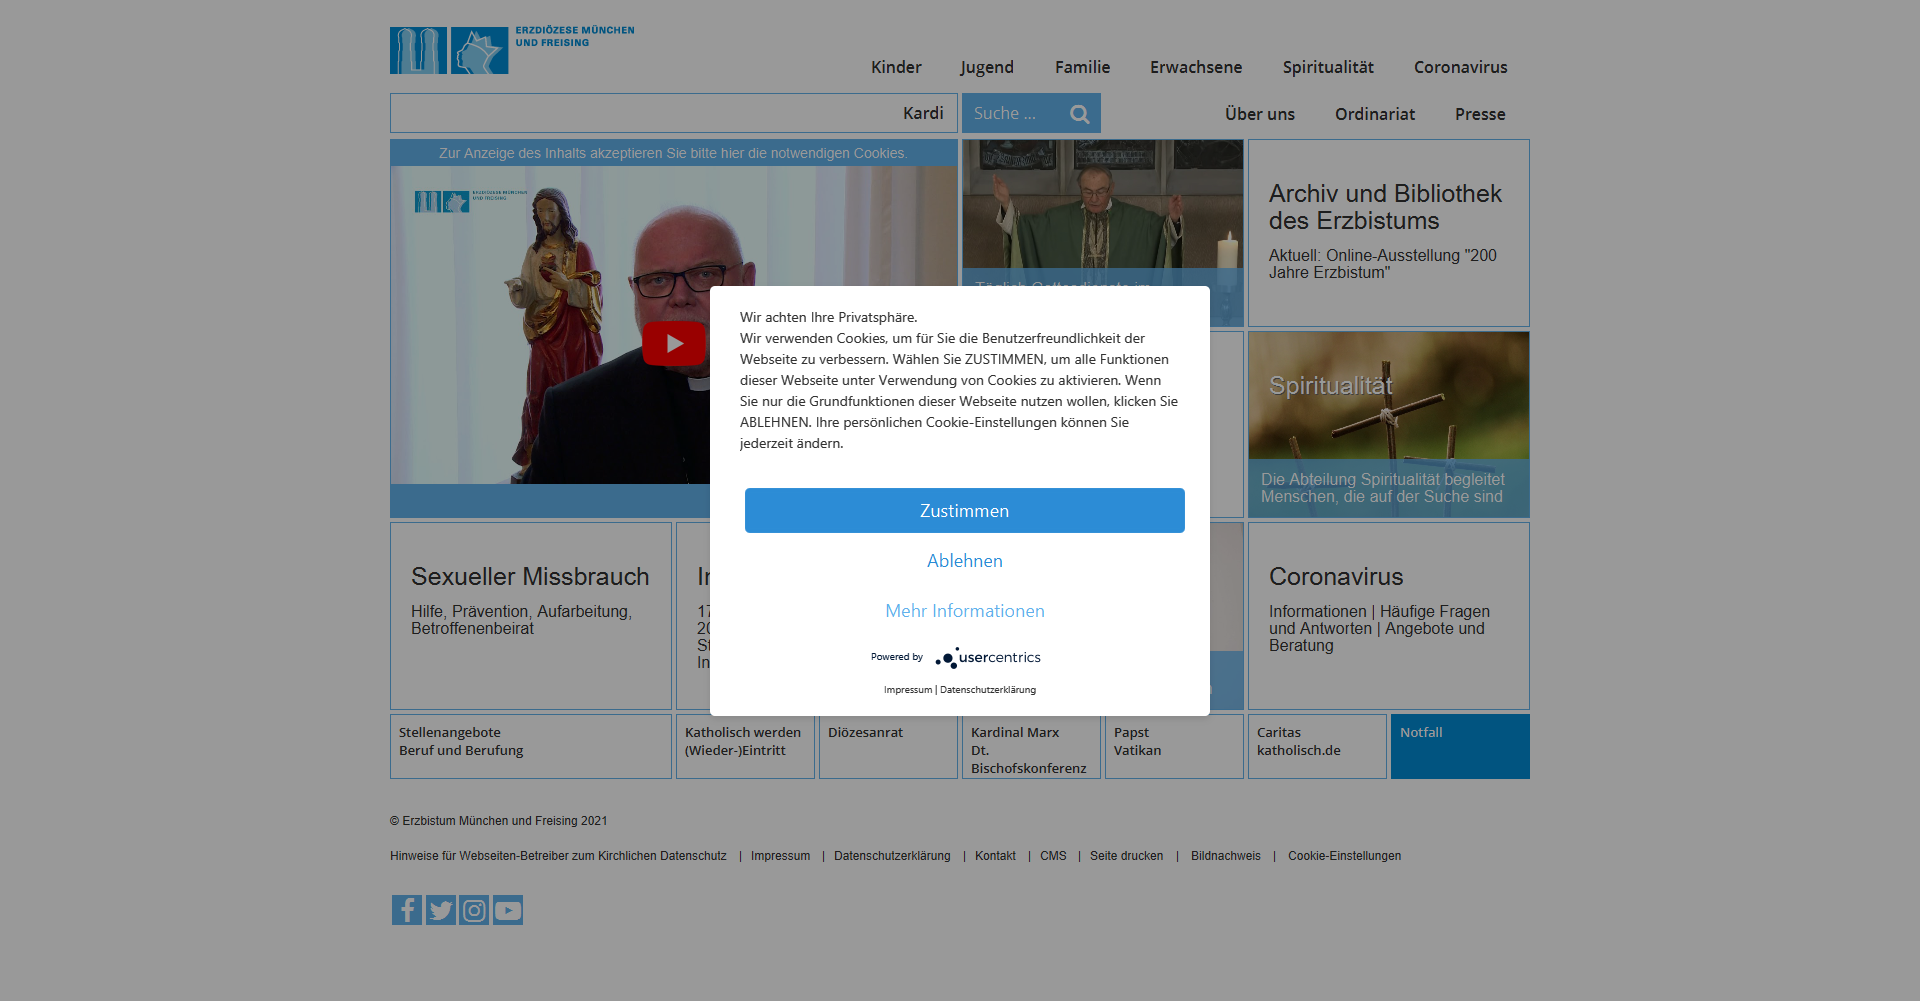Open the Familie menu
The width and height of the screenshot is (1920, 1001).
(x=1083, y=67)
